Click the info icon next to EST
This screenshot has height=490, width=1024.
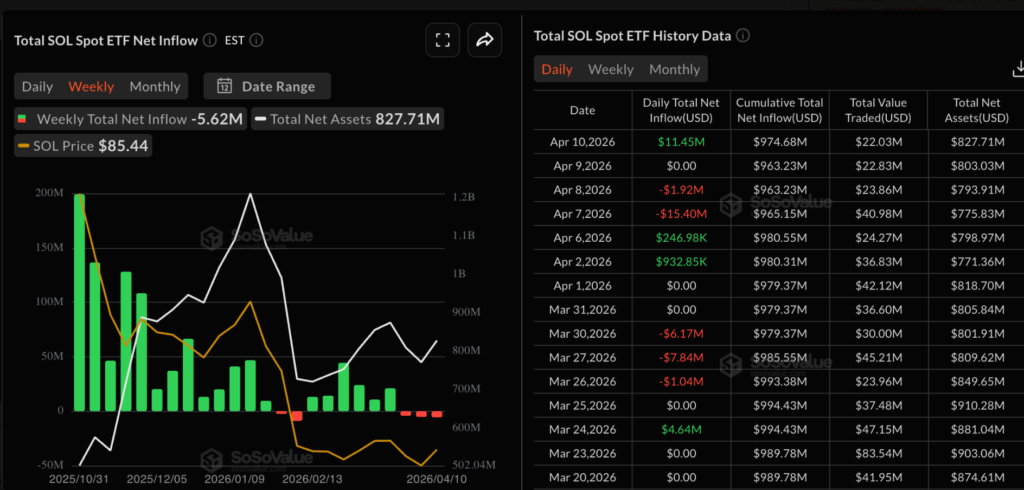tap(257, 41)
